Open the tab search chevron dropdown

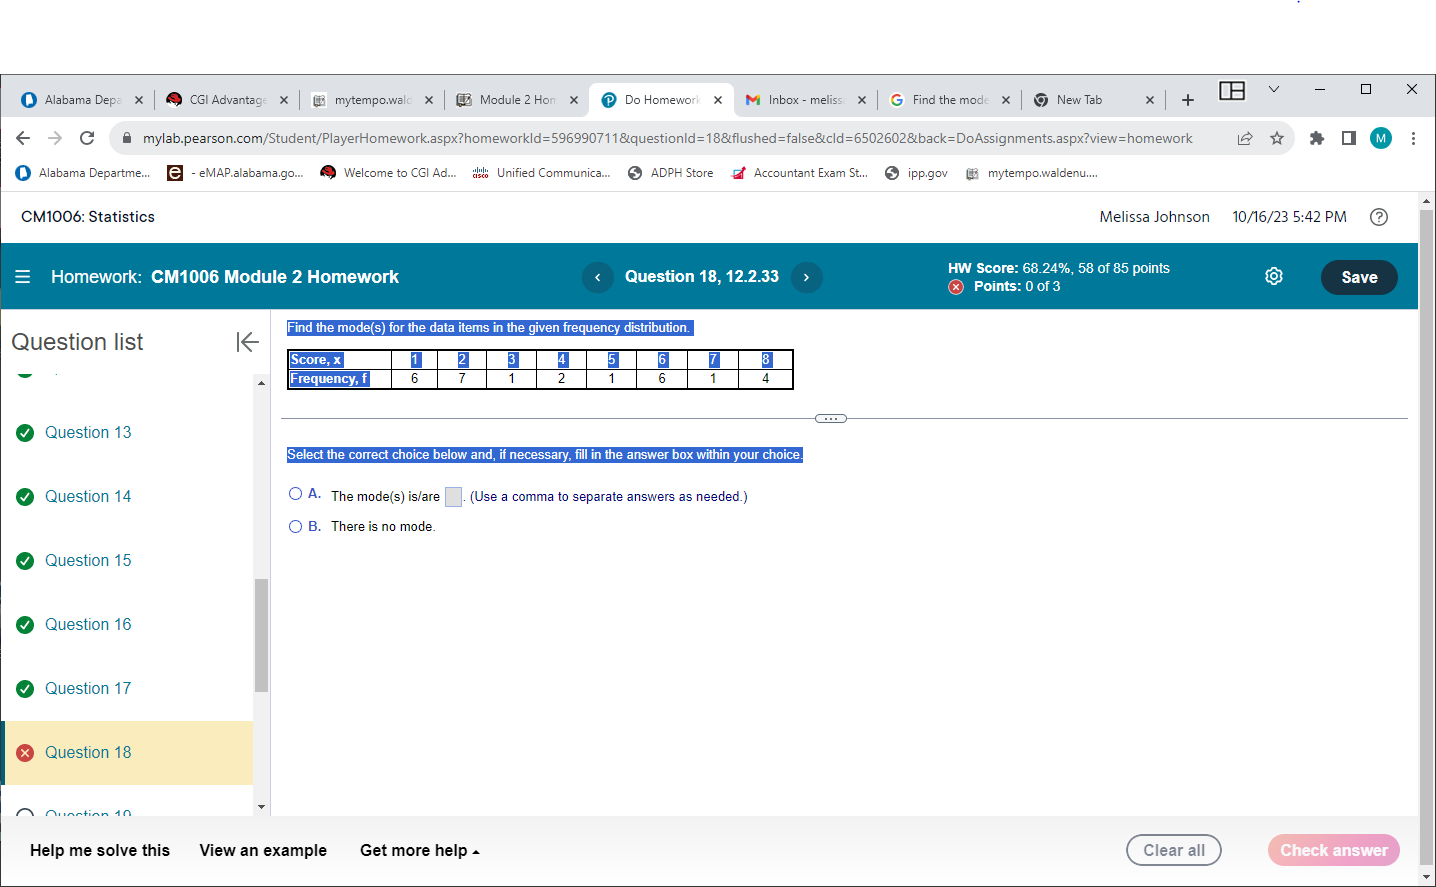coord(1274,89)
